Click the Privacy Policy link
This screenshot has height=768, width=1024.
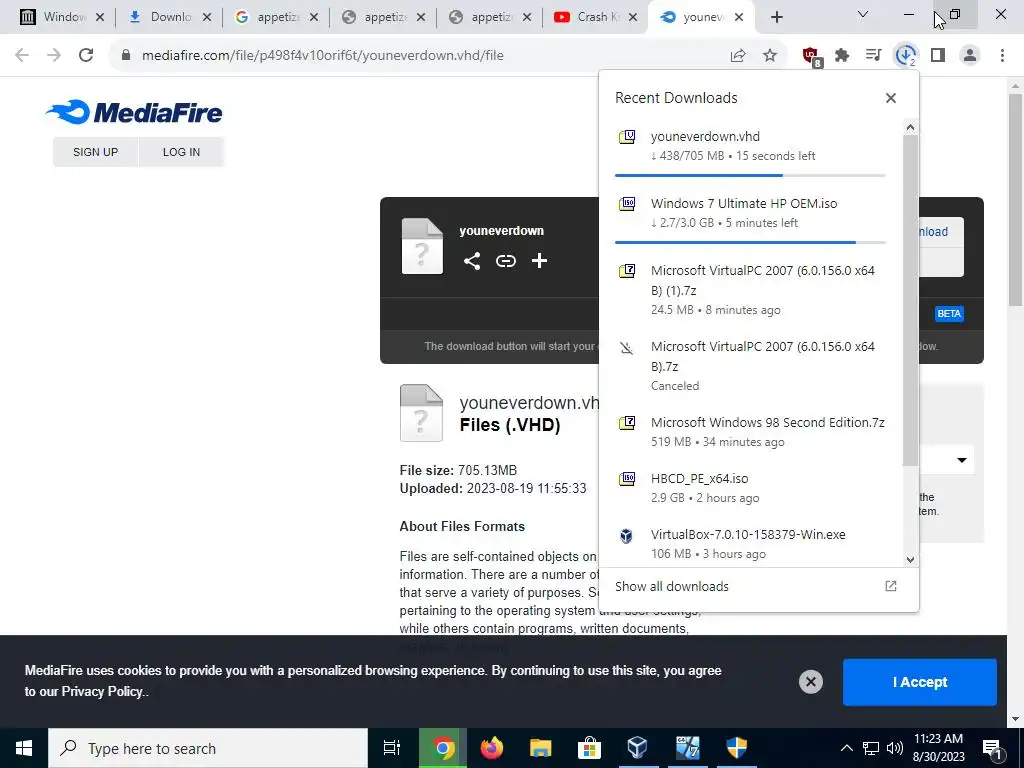102,692
